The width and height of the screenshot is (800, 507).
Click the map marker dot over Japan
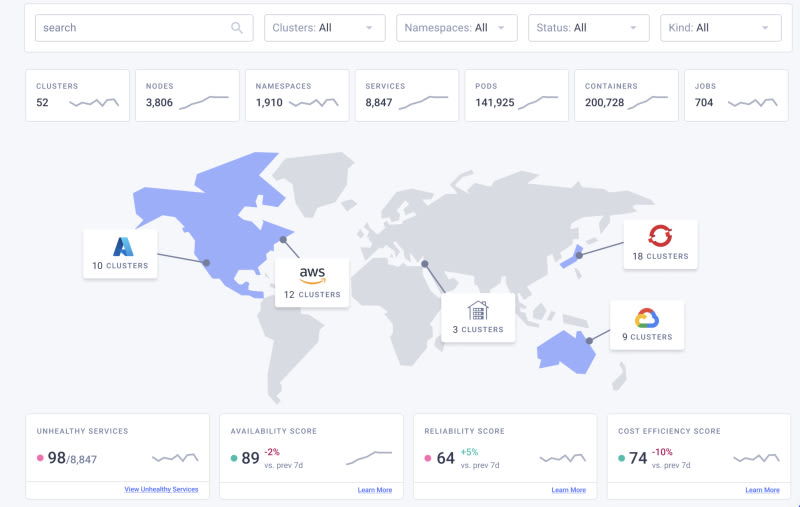[x=580, y=255]
